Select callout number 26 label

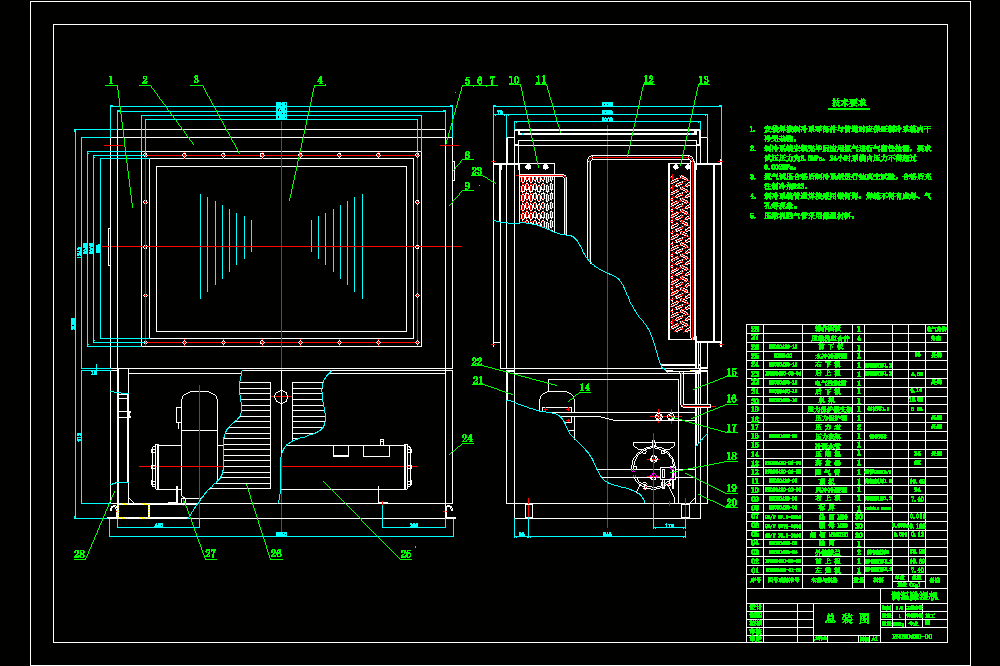[276, 553]
